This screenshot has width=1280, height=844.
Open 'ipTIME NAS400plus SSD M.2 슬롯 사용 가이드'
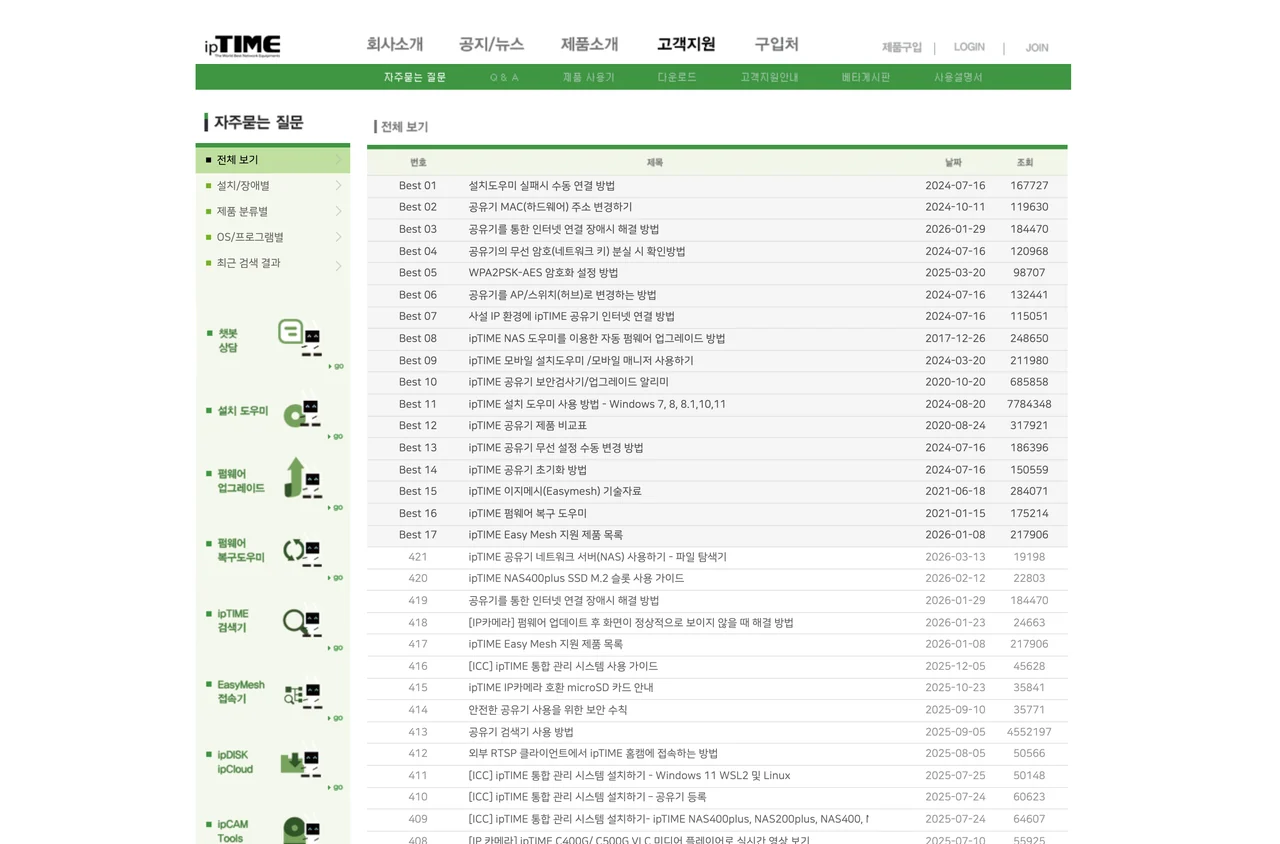click(x=576, y=579)
